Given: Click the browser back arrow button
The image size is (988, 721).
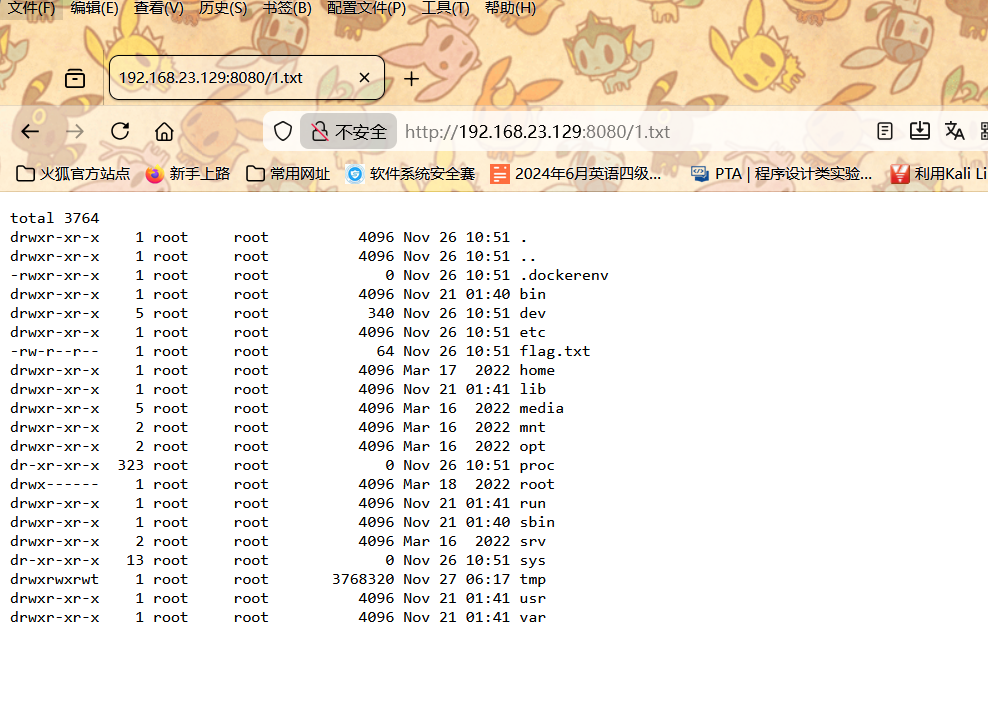Looking at the screenshot, I should 30,132.
